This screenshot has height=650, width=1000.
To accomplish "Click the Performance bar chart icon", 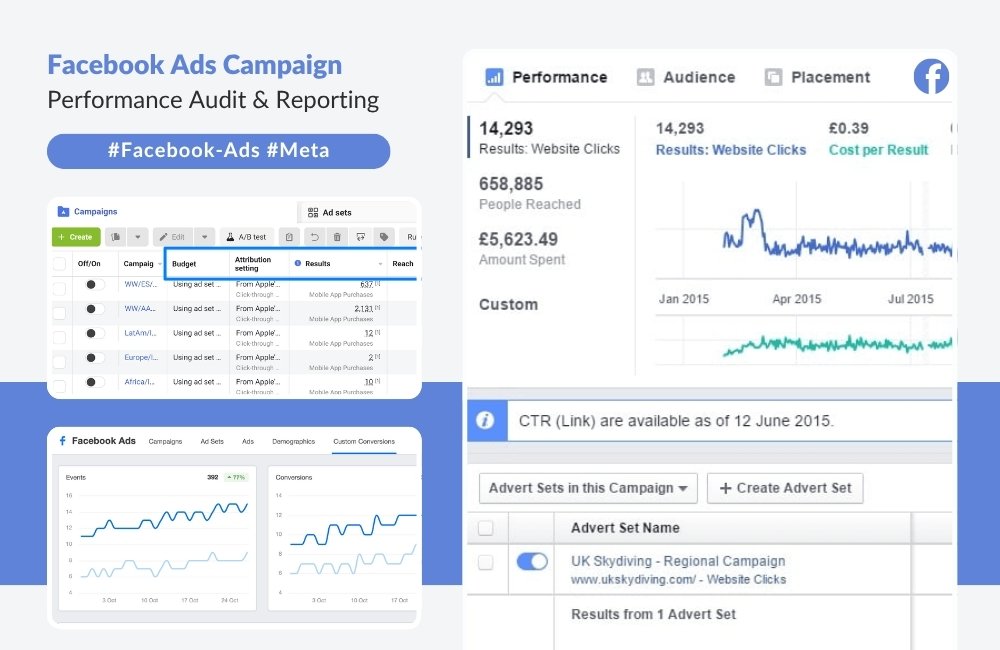I will (494, 77).
